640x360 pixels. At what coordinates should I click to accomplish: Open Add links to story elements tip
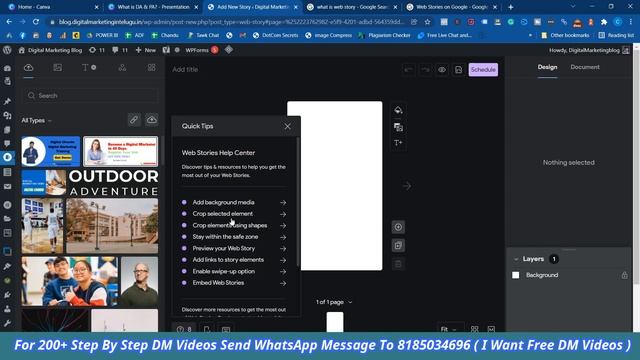coord(234,260)
